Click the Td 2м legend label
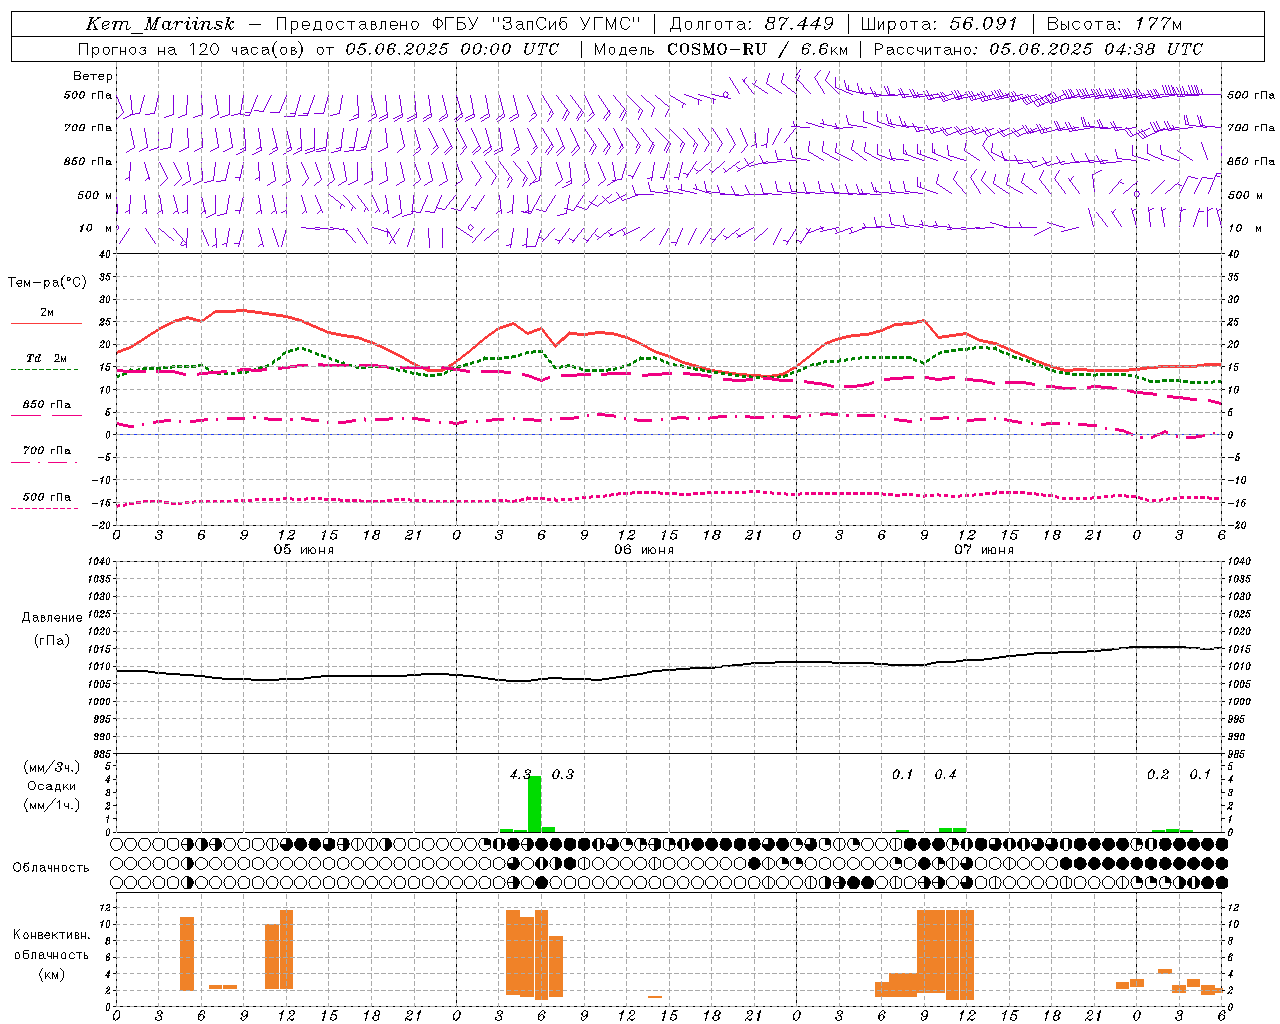 [x=47, y=358]
